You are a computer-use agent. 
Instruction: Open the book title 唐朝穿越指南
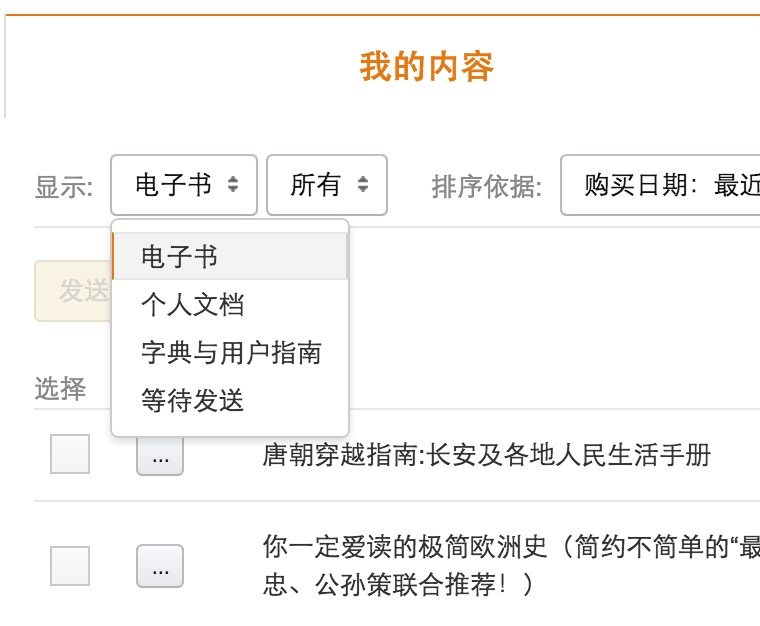[486, 455]
